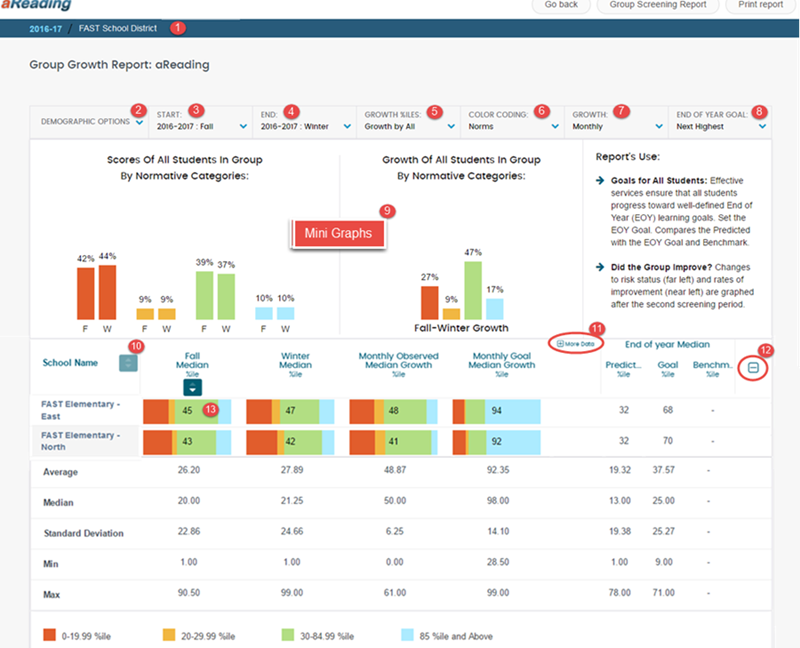Click Monthly Goal Median Growth header
This screenshot has height=648, width=800.
502,364
